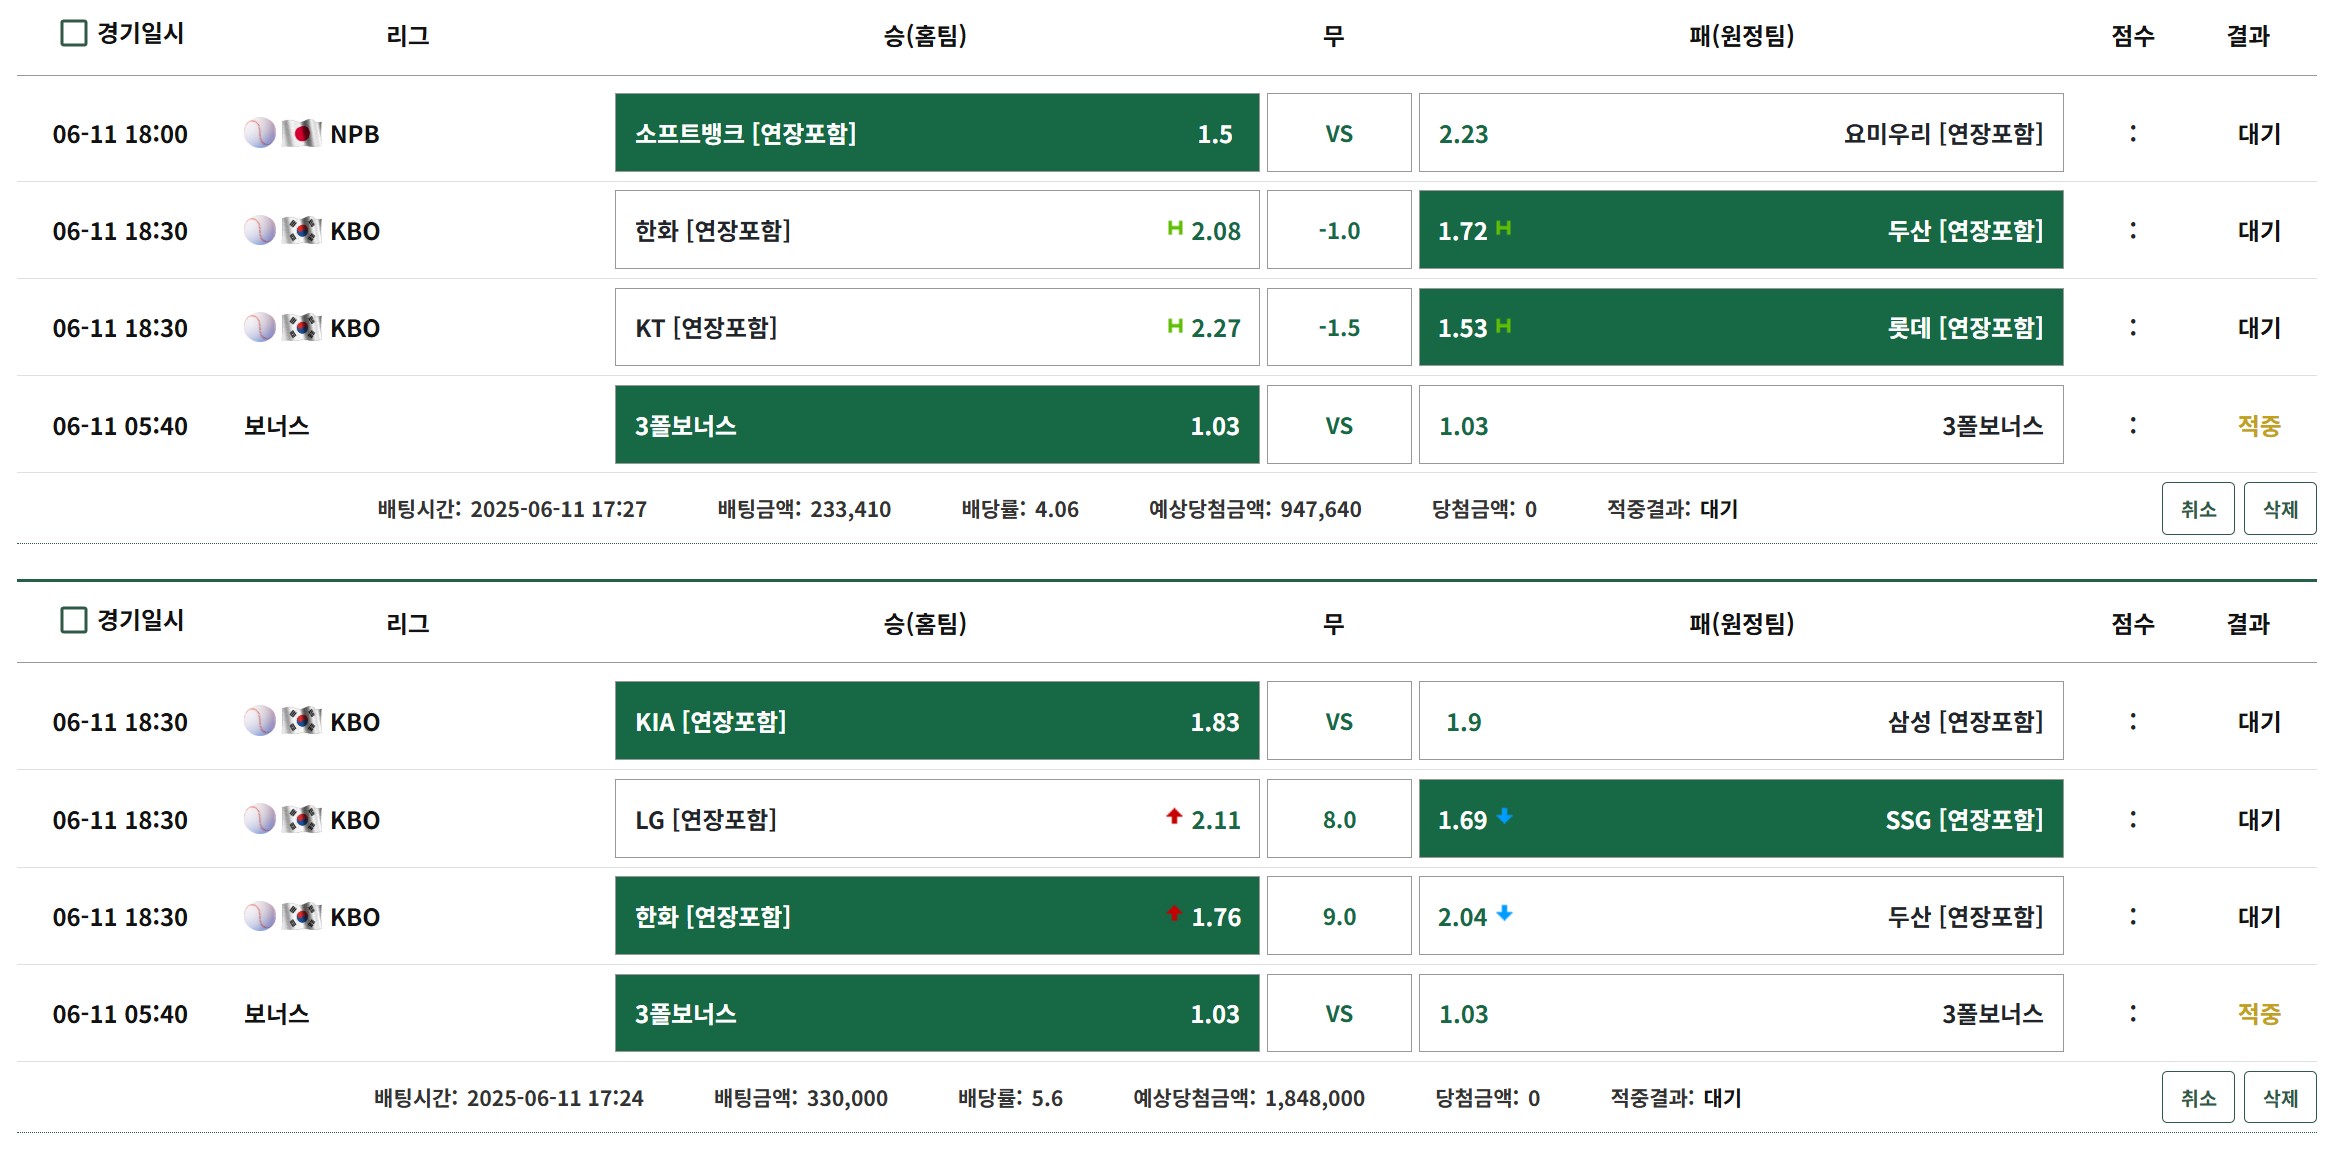Click the green H icon next to 1.72

click(x=1503, y=228)
